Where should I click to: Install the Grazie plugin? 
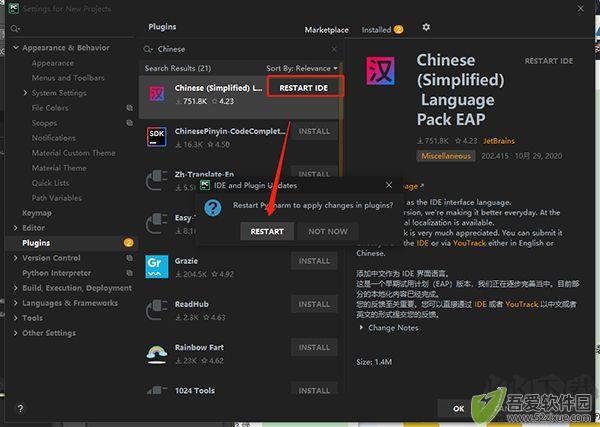coord(314,261)
